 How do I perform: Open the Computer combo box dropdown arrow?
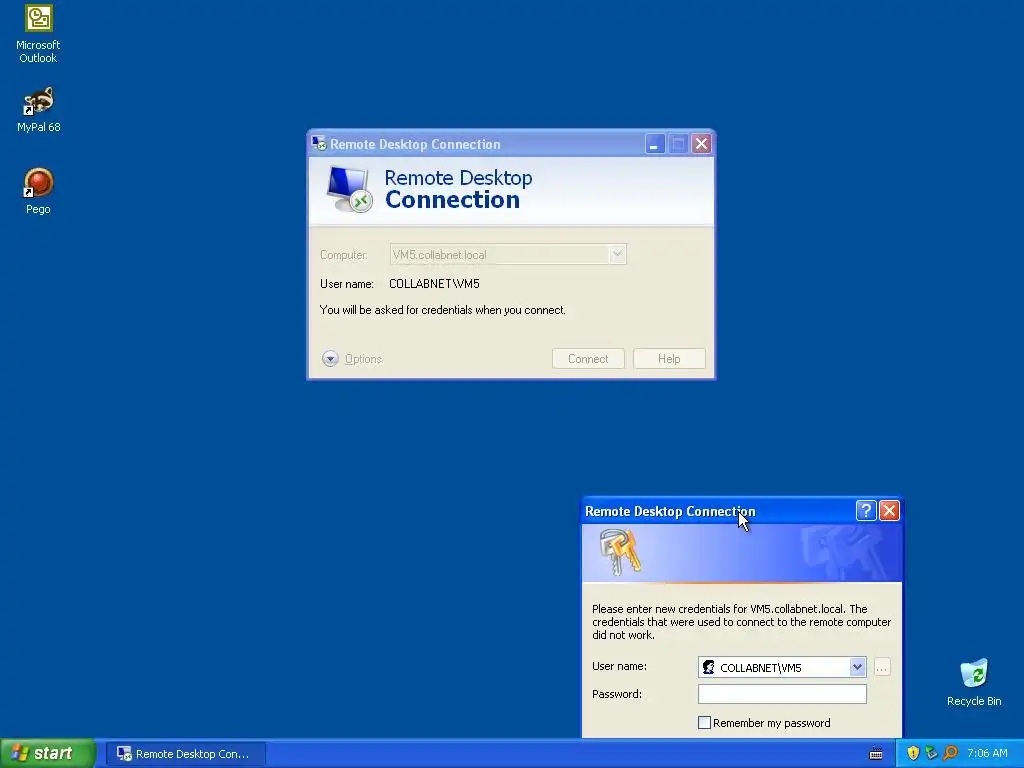pos(616,254)
